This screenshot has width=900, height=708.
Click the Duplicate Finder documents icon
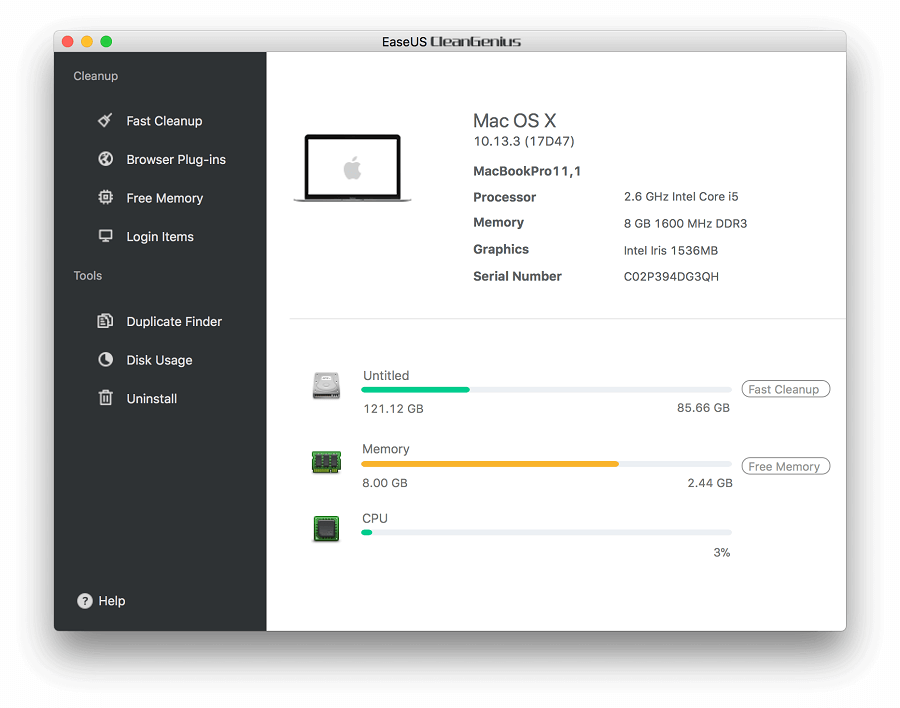tap(105, 321)
